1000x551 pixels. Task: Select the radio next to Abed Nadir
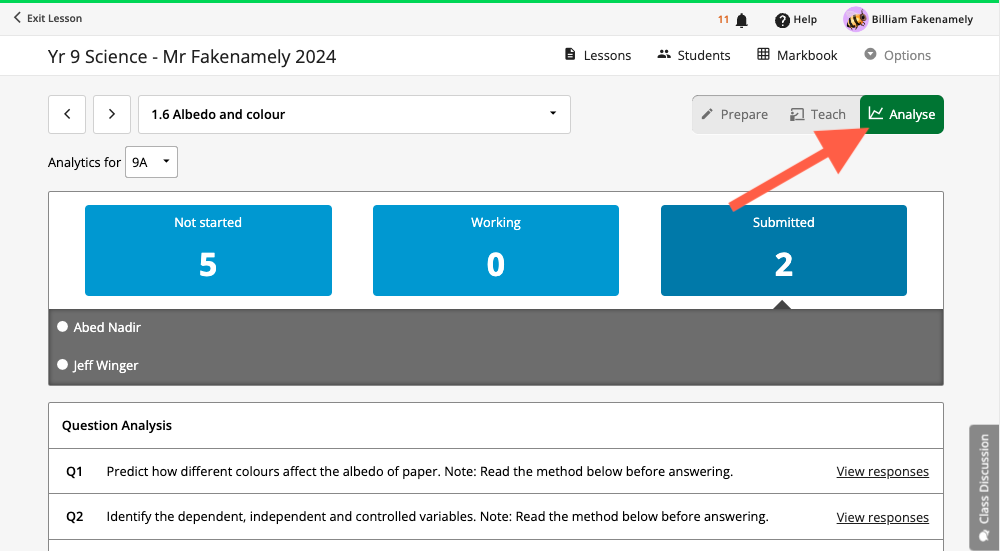coord(62,327)
